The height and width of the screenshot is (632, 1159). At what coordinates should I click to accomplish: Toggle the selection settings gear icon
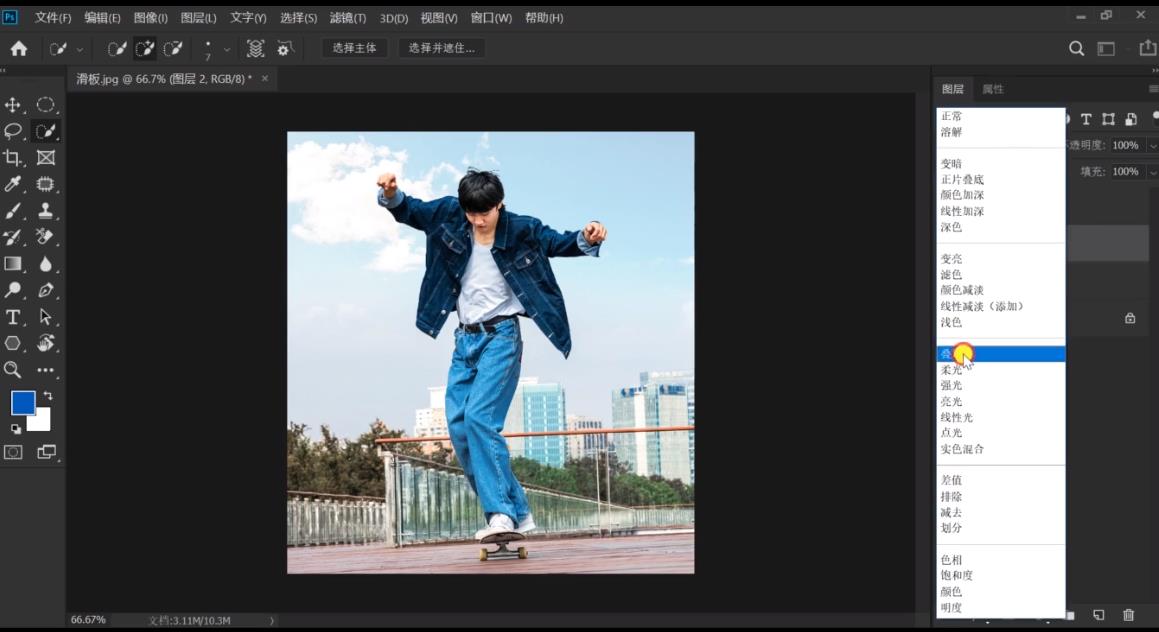[285, 49]
